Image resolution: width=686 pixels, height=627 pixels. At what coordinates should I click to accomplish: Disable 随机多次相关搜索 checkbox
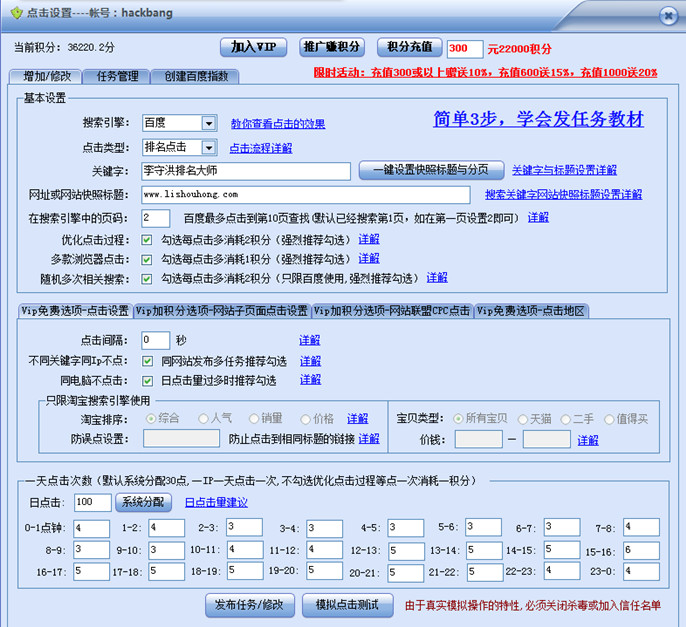coord(147,278)
